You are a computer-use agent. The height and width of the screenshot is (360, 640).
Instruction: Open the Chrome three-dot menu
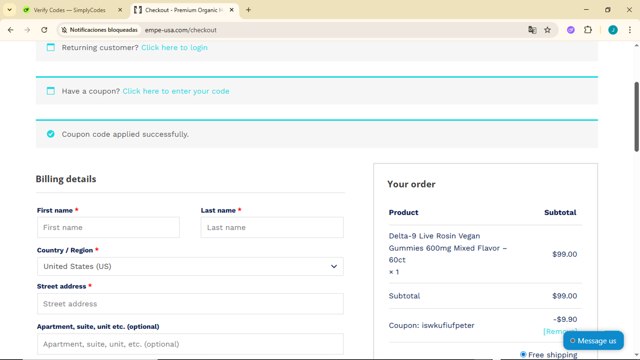click(630, 30)
